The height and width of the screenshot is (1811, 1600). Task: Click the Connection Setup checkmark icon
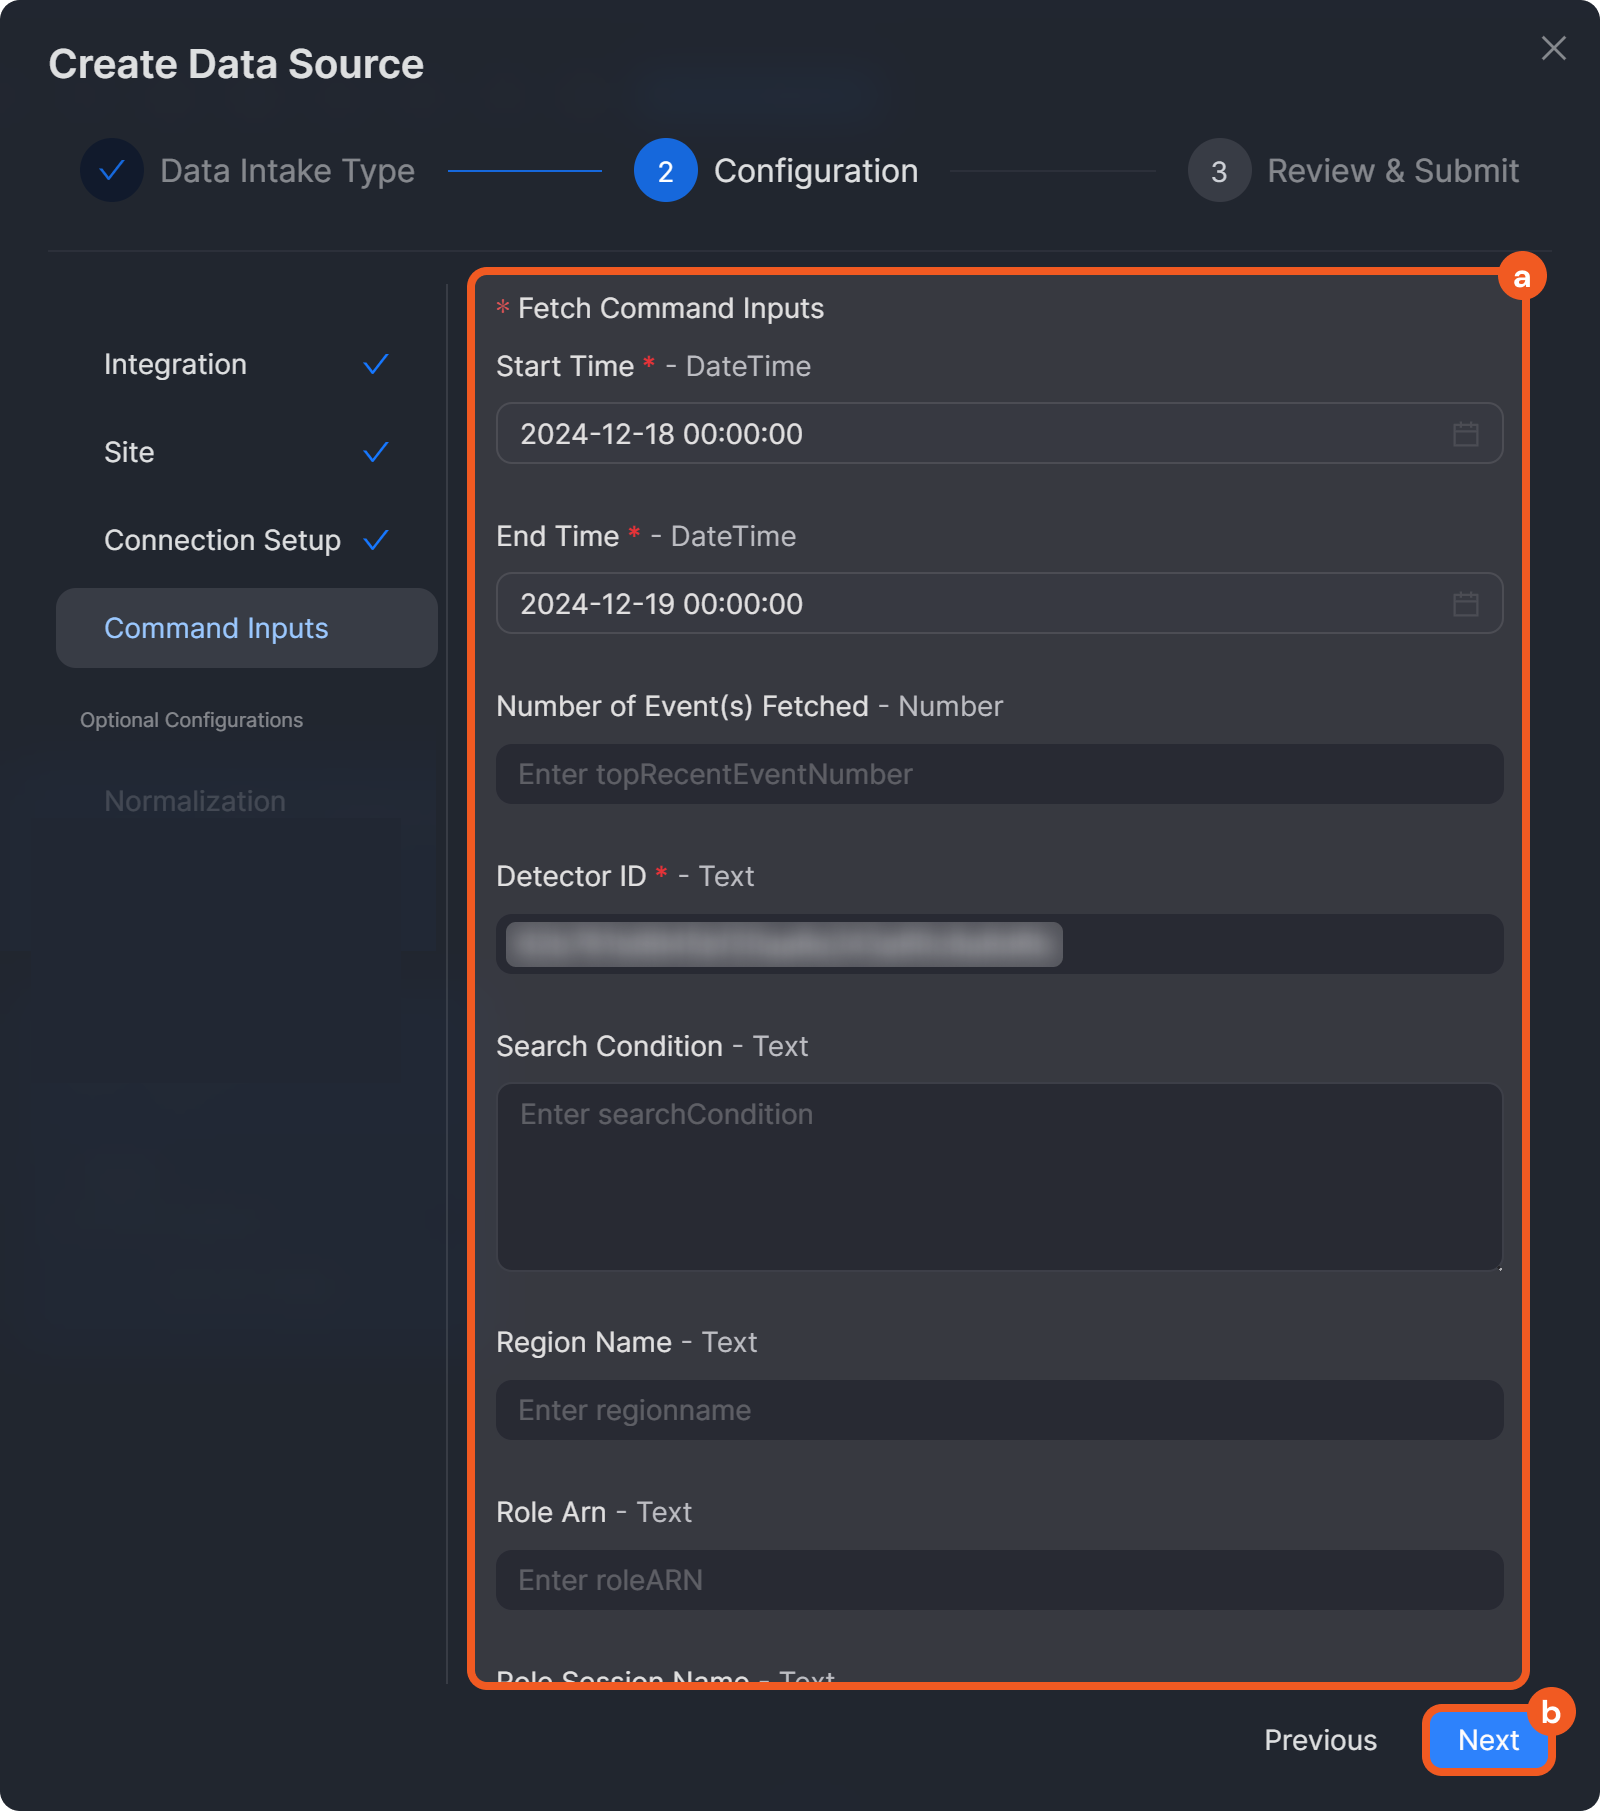tap(376, 540)
